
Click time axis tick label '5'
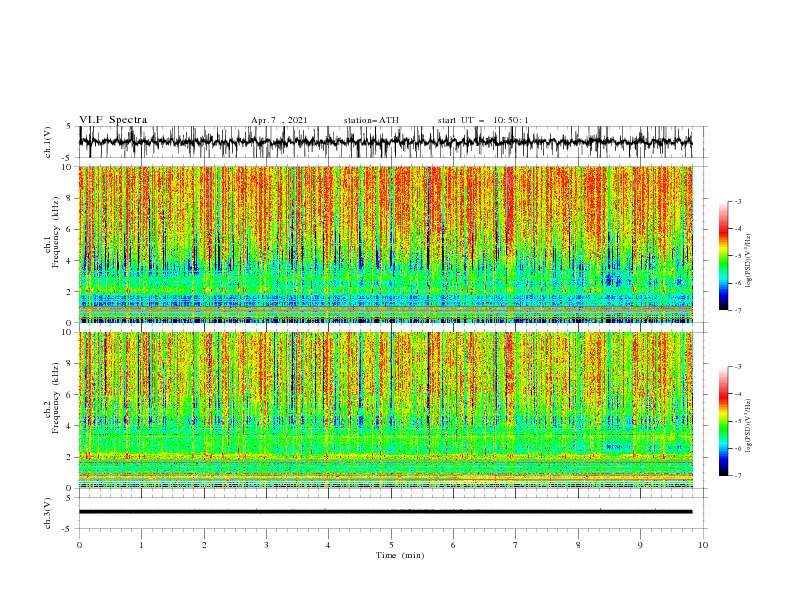coord(391,545)
